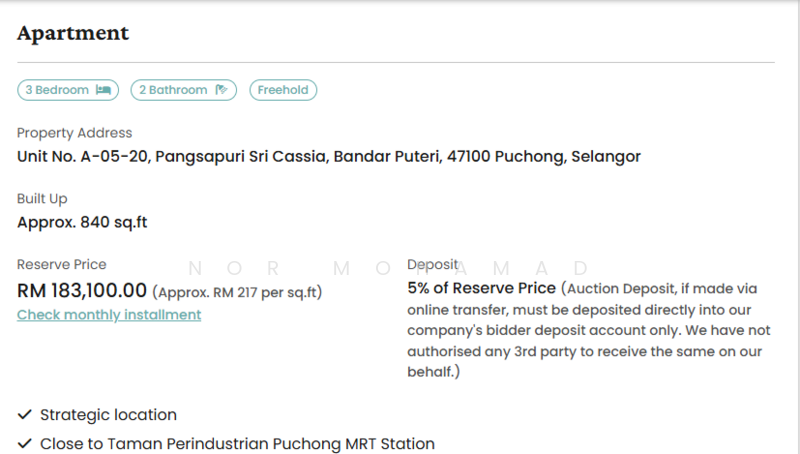Click the Strategic location text
The image size is (800, 454).
(x=108, y=415)
